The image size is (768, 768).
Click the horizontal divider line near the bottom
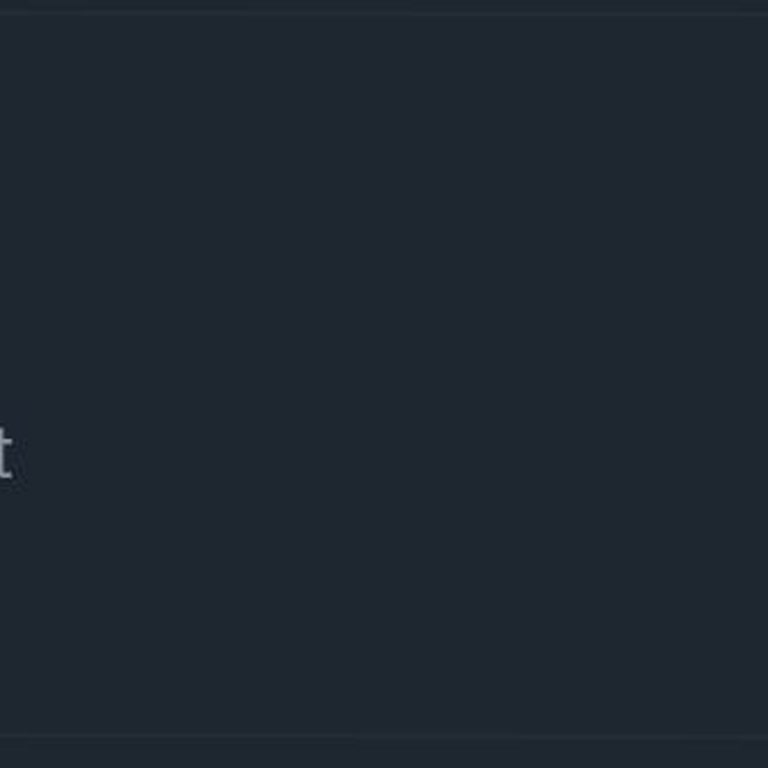(x=384, y=738)
